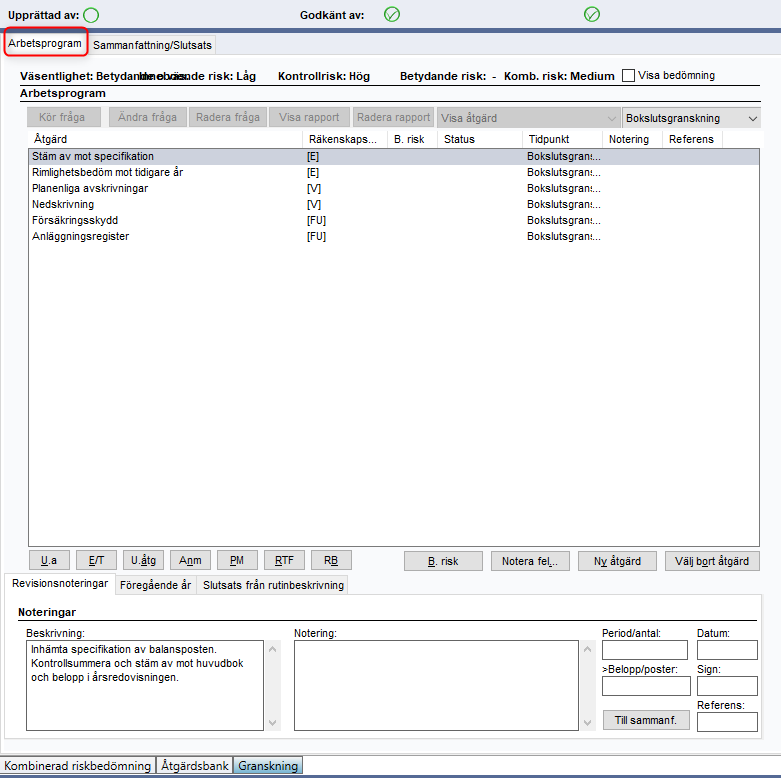Click the PM button
This screenshot has width=781, height=778.
[x=237, y=560]
